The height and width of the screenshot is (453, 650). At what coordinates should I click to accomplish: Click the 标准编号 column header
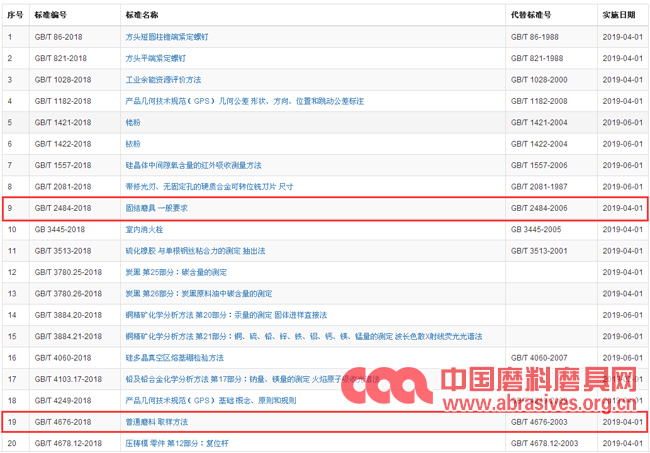[51, 16]
